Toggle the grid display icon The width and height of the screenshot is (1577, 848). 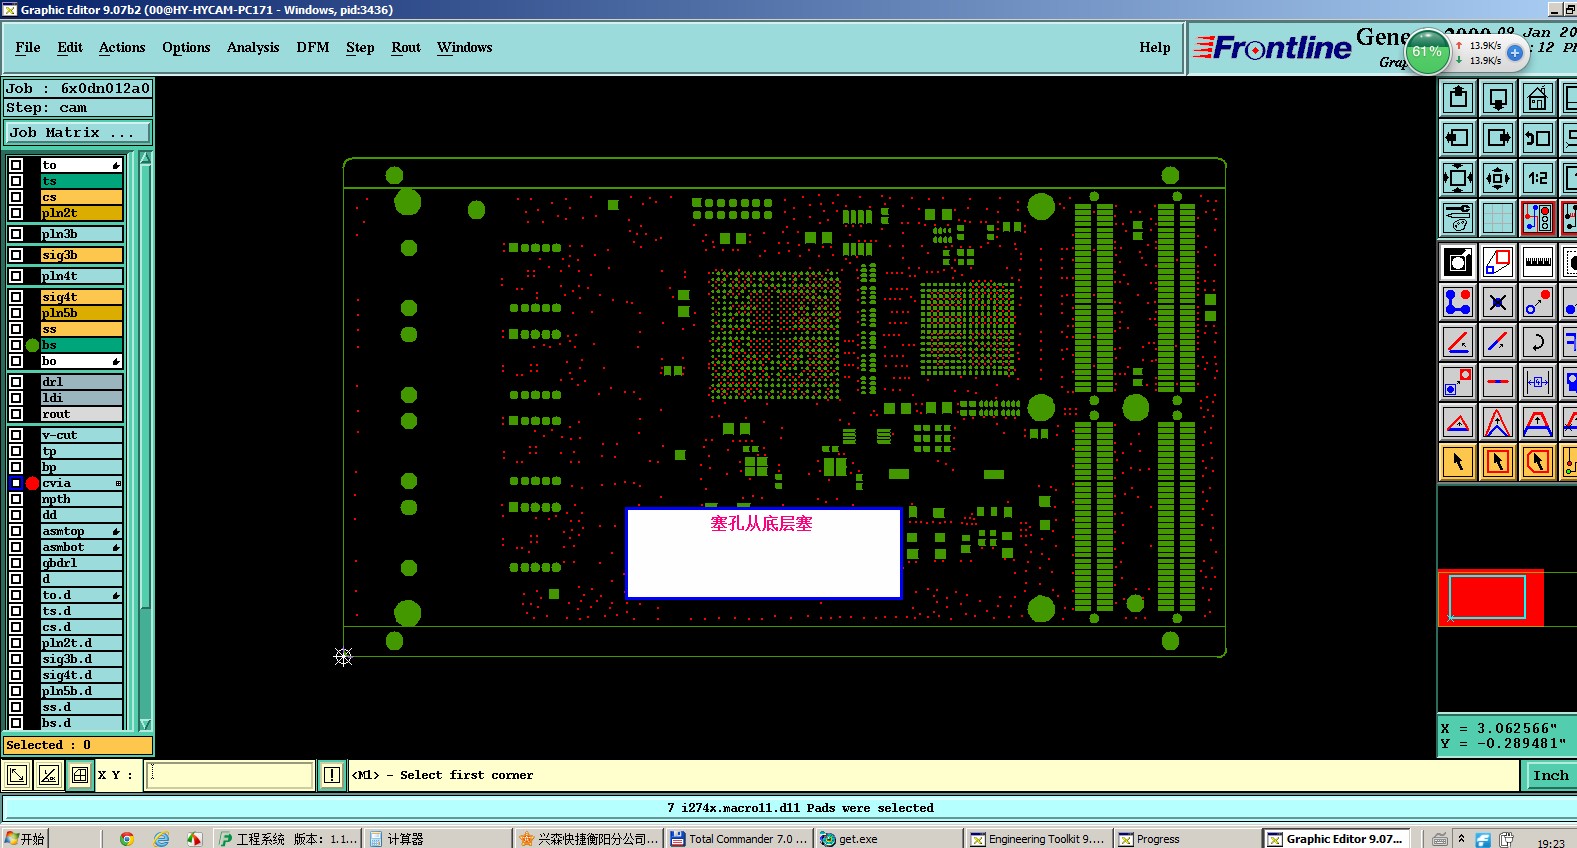(x=1498, y=217)
